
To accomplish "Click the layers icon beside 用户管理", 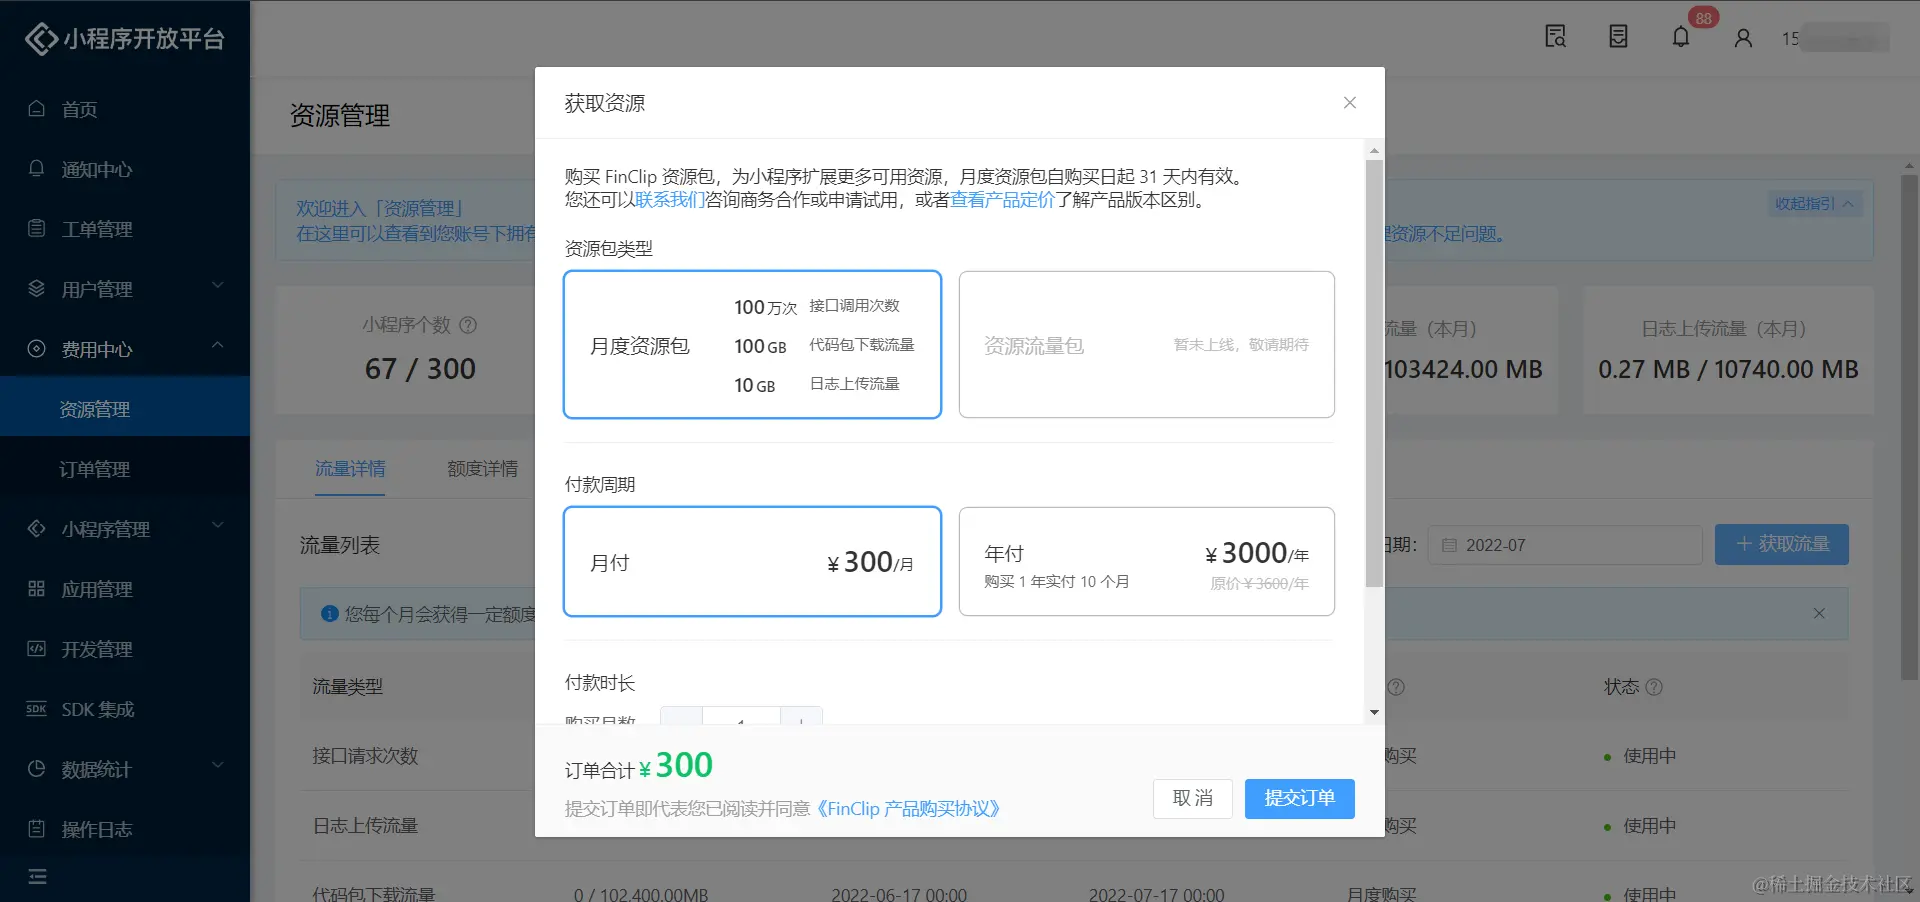I will (37, 288).
